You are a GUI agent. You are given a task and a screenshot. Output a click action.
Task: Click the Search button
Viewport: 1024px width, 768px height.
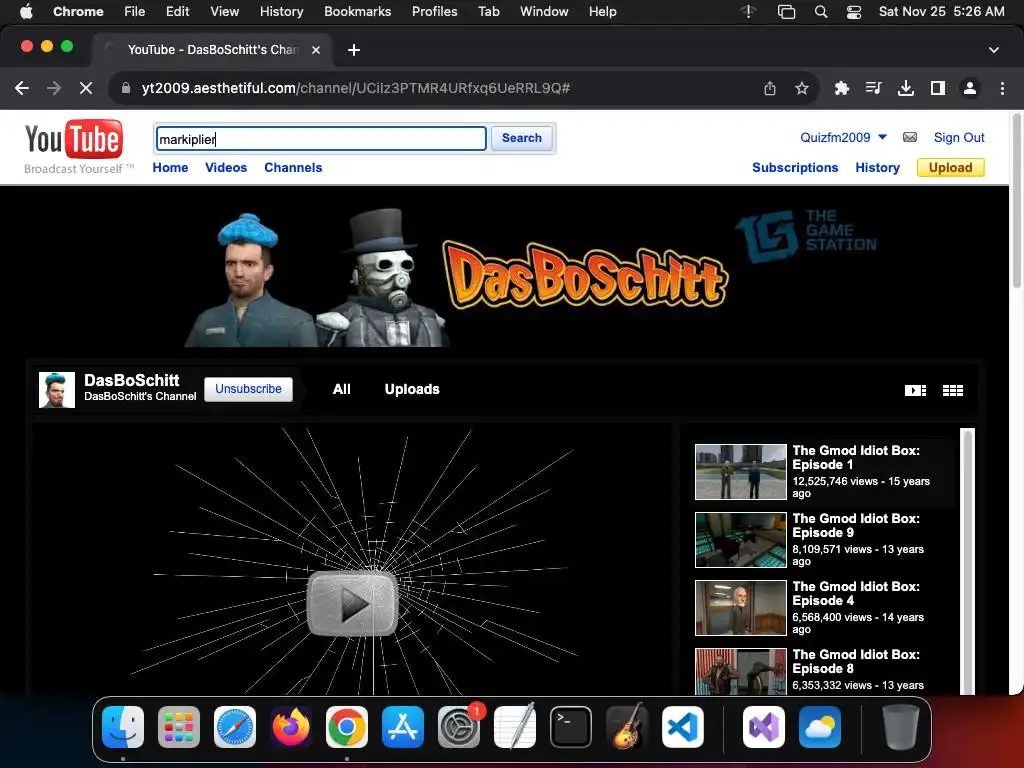(x=522, y=138)
